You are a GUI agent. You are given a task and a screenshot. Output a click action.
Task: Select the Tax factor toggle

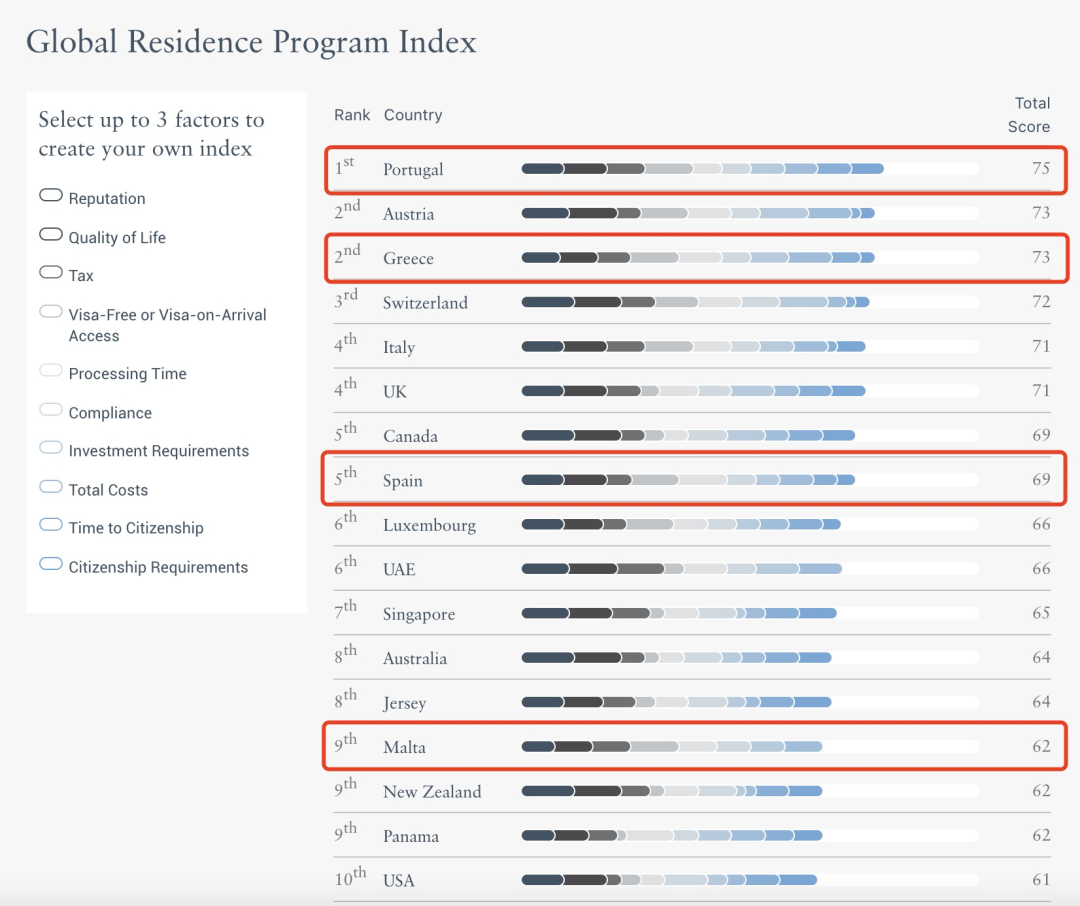[x=51, y=273]
